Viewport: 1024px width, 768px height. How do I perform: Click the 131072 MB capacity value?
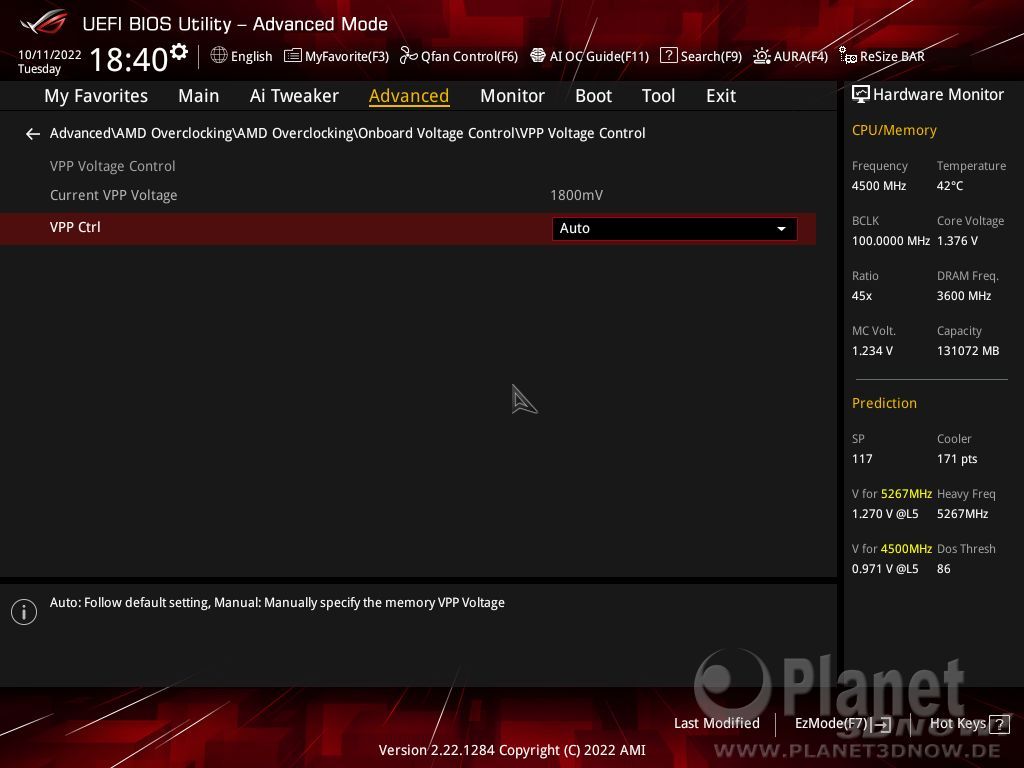(x=968, y=351)
